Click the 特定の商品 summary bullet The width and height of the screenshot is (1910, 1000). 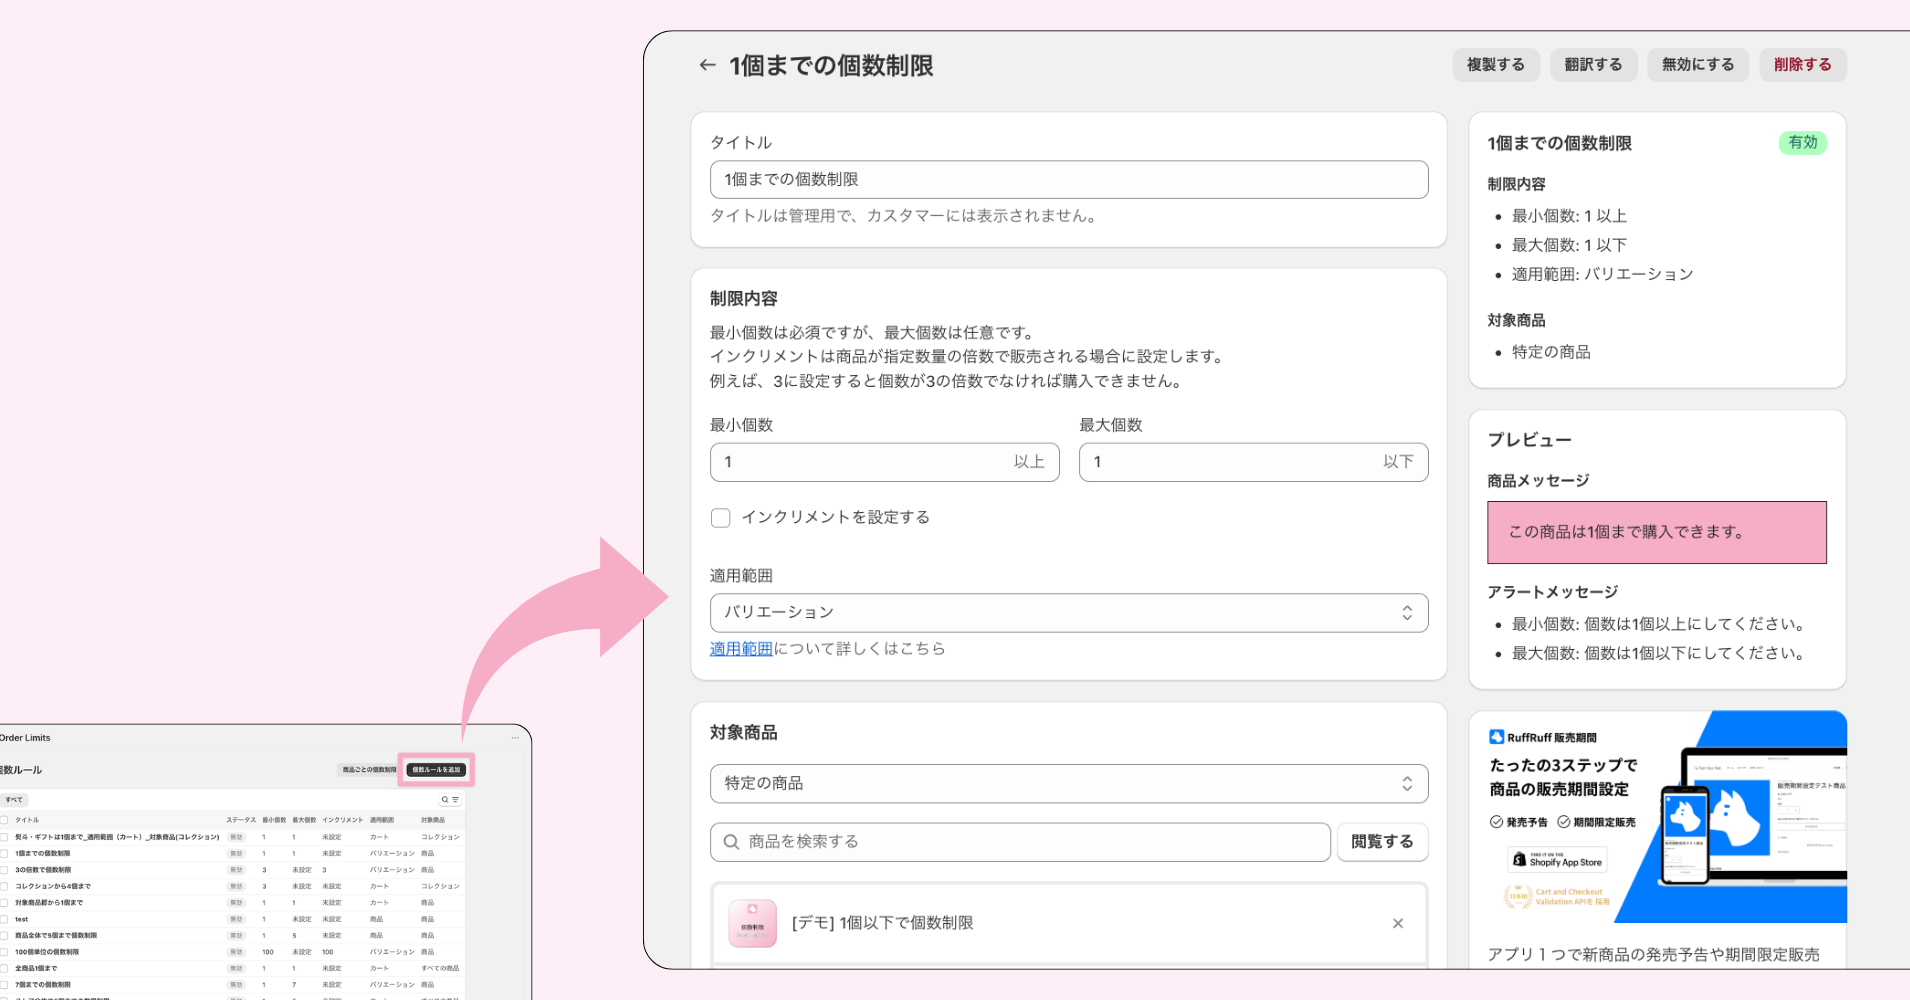[x=1551, y=352]
